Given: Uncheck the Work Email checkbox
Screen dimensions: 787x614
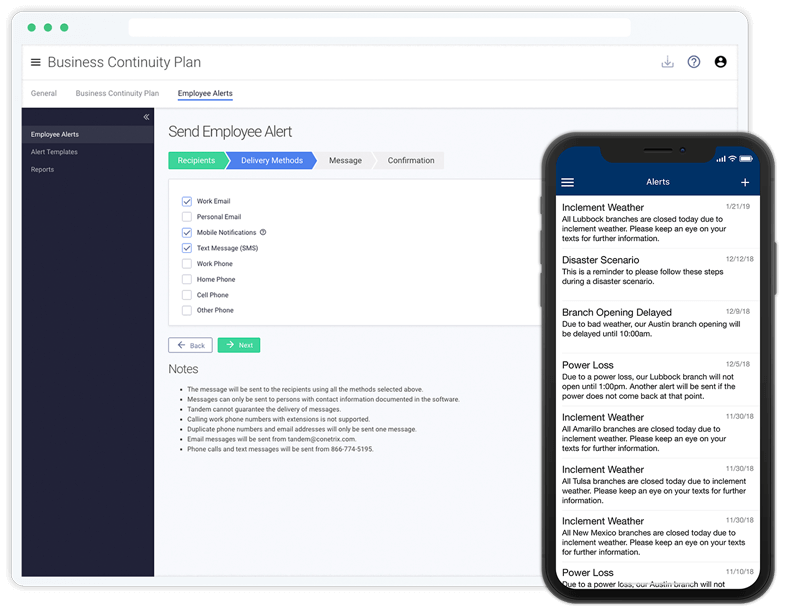Looking at the screenshot, I should click(x=187, y=201).
